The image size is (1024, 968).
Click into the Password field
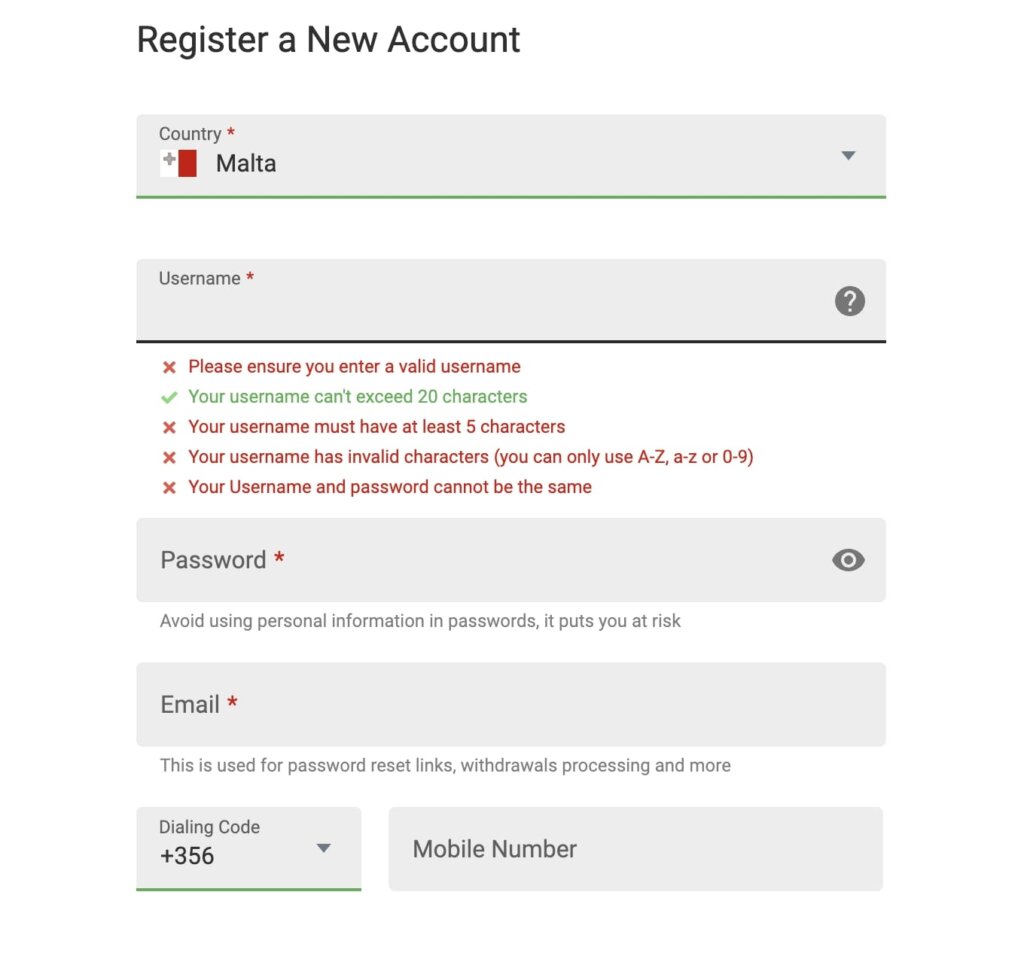pos(511,560)
